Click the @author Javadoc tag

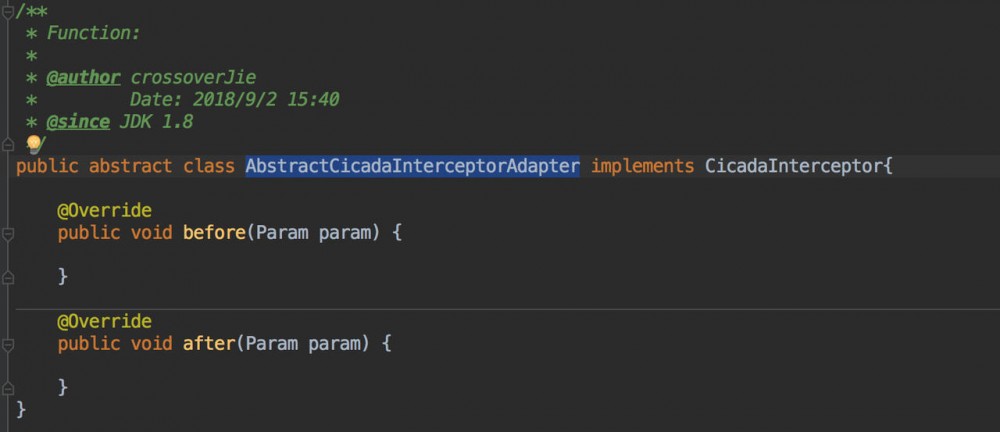[84, 78]
